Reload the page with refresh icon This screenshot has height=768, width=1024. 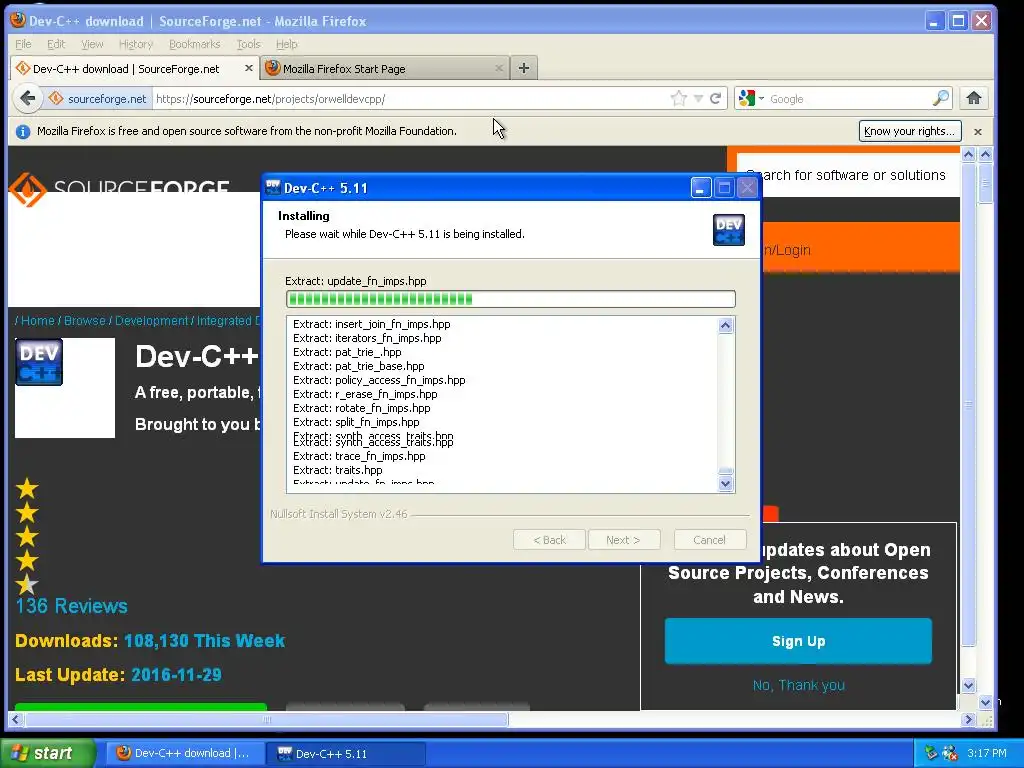click(715, 99)
